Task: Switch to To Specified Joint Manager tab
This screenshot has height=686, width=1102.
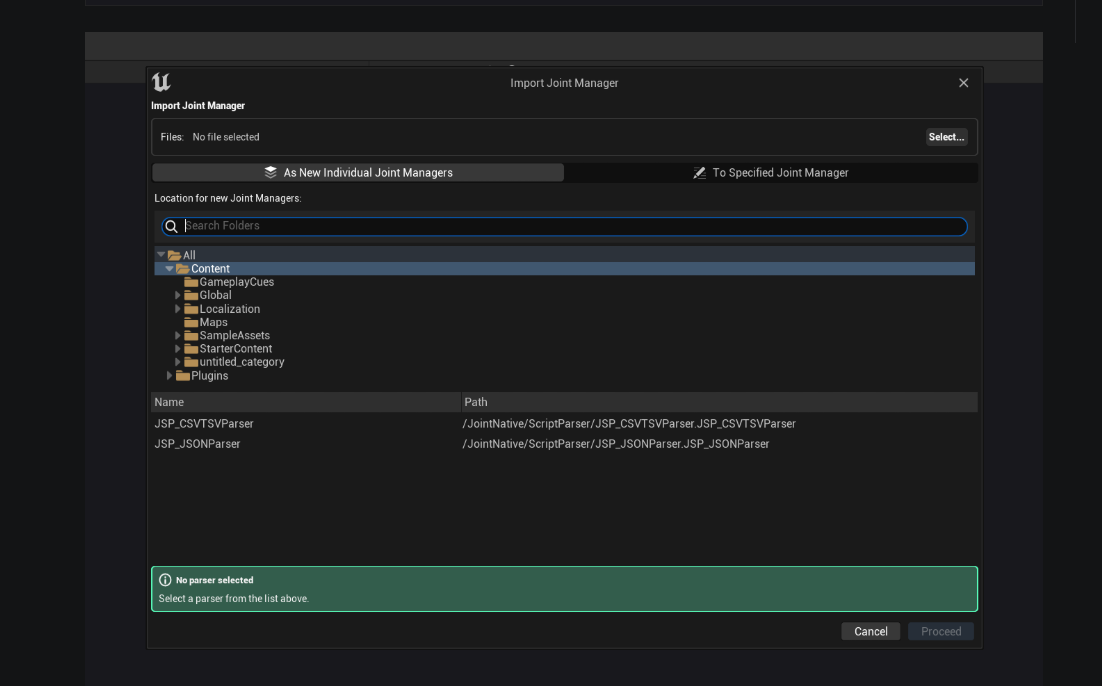Action: click(x=771, y=173)
